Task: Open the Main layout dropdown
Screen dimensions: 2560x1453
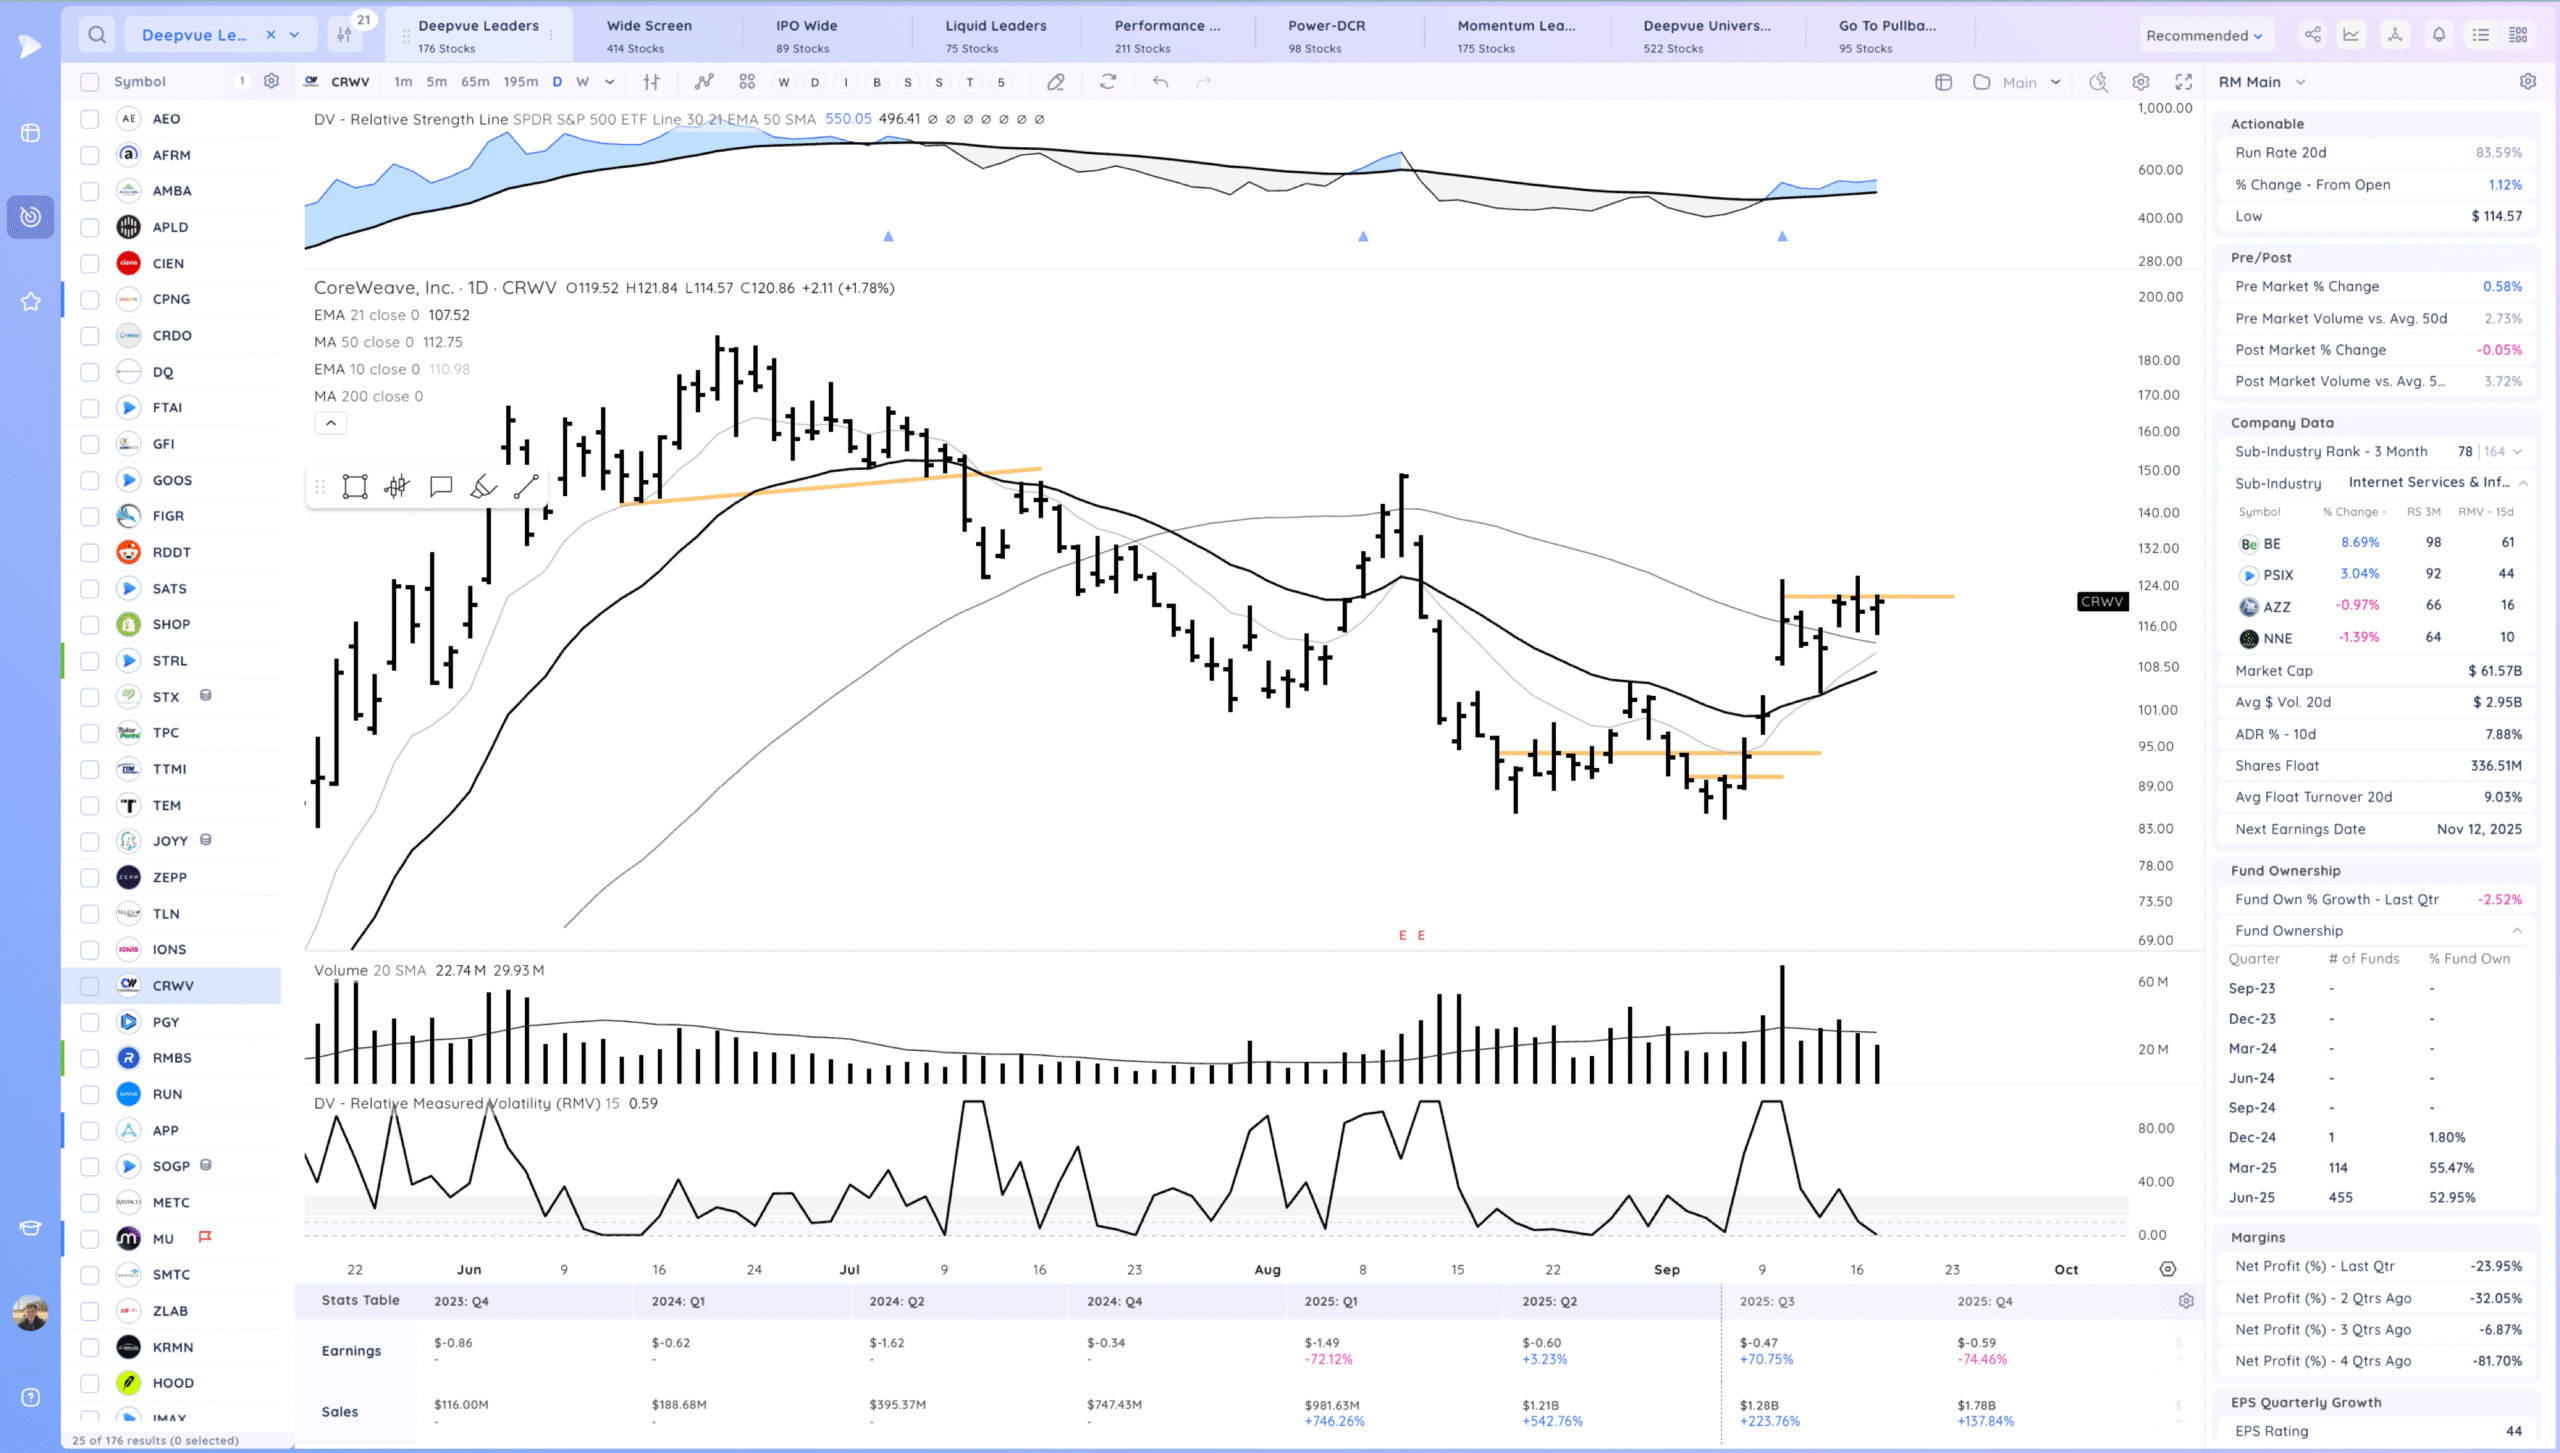Action: 2031,82
